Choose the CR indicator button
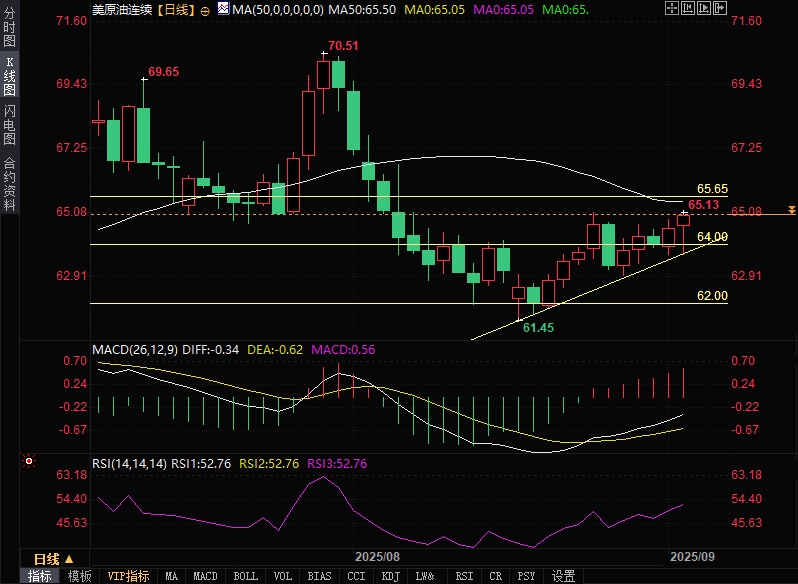This screenshot has height=584, width=798. (496, 576)
